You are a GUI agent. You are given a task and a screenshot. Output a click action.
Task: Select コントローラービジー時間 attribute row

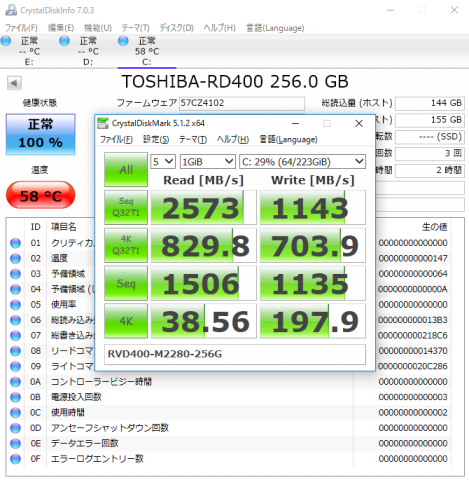[230, 382]
